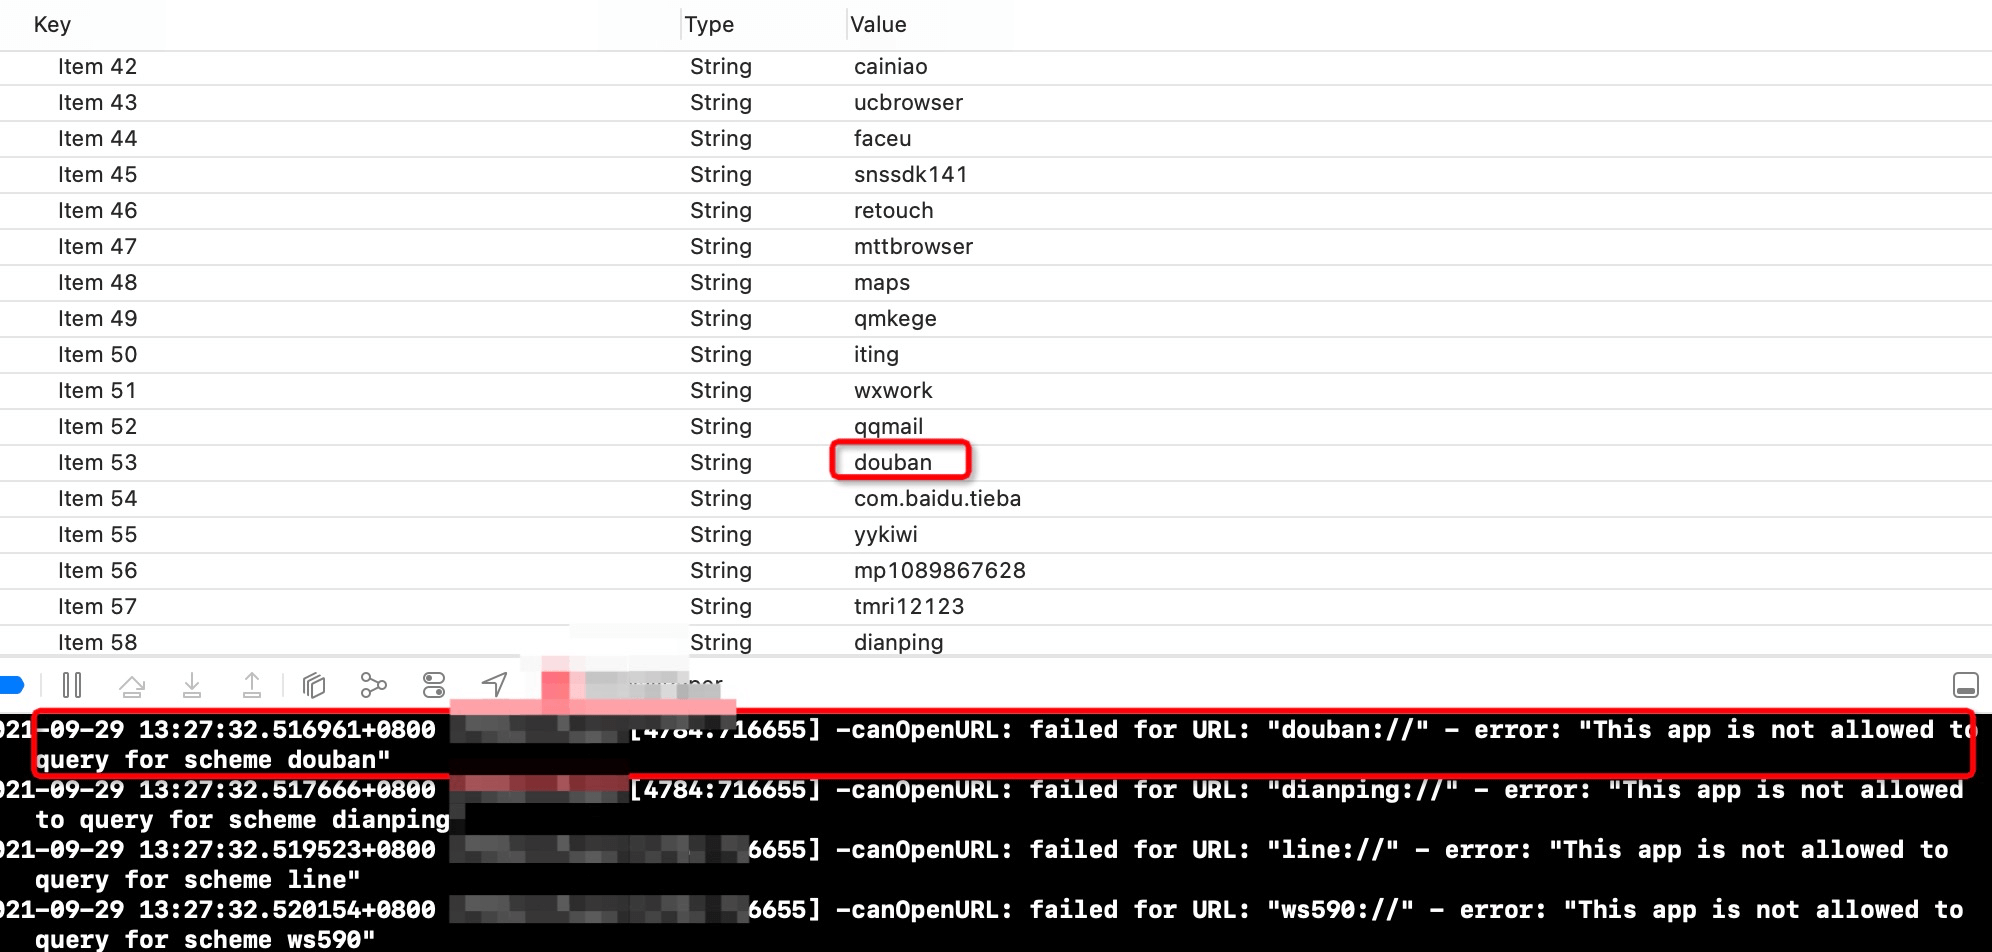Select the Item 48 key

click(x=97, y=283)
